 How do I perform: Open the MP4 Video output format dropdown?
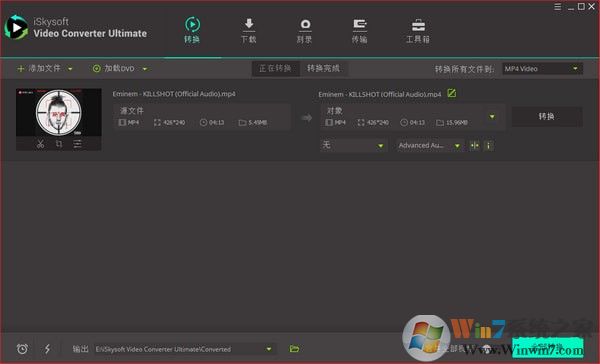coord(542,69)
